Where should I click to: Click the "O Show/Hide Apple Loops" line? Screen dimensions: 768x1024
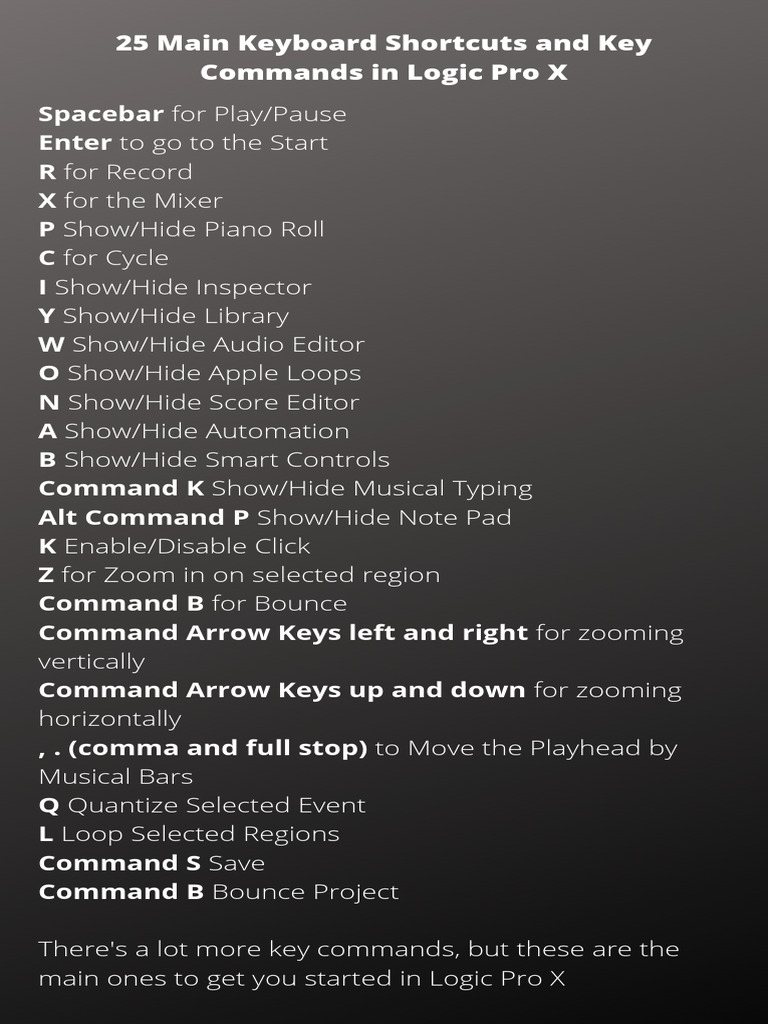click(199, 373)
